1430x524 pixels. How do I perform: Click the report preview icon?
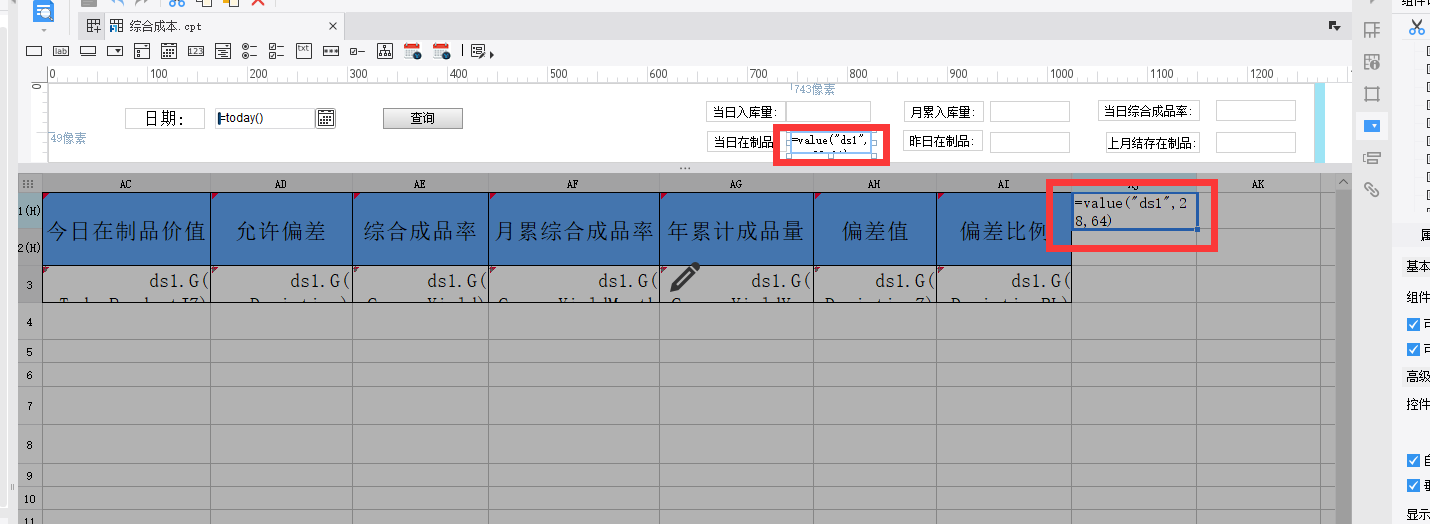coord(44,11)
